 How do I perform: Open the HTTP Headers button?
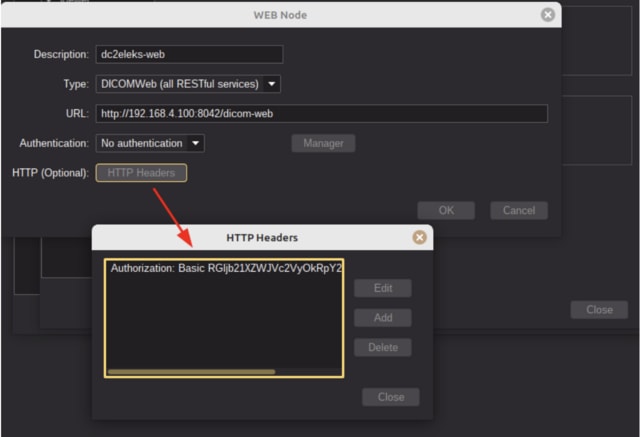tap(141, 173)
